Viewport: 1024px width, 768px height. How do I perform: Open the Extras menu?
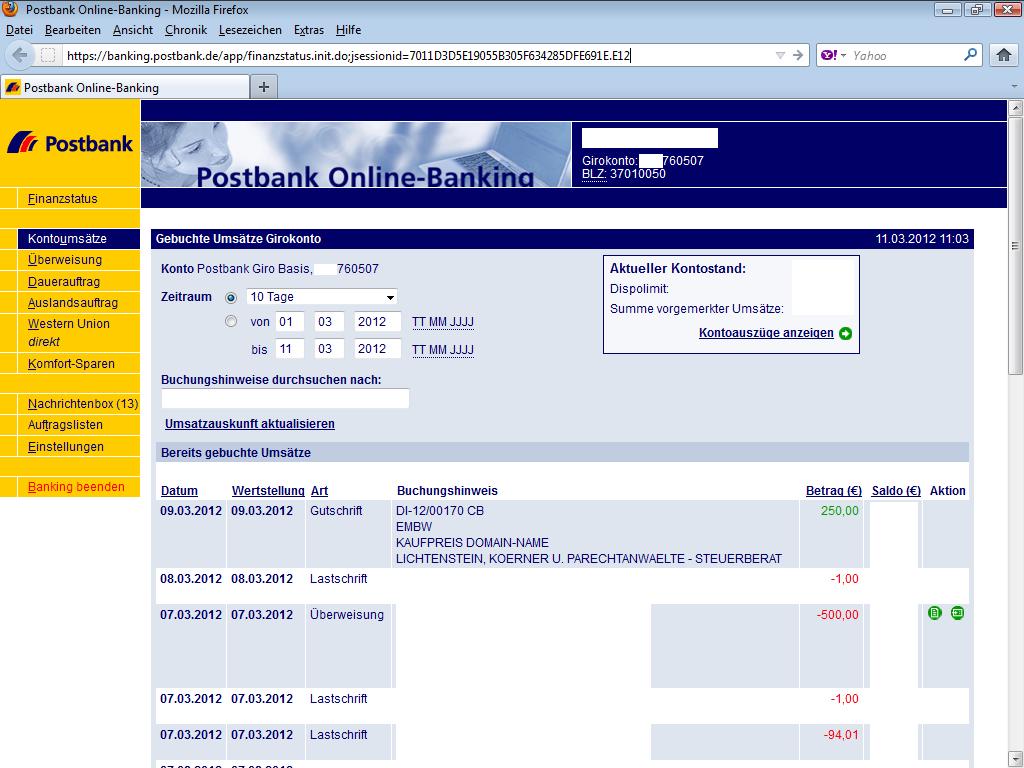(x=309, y=30)
